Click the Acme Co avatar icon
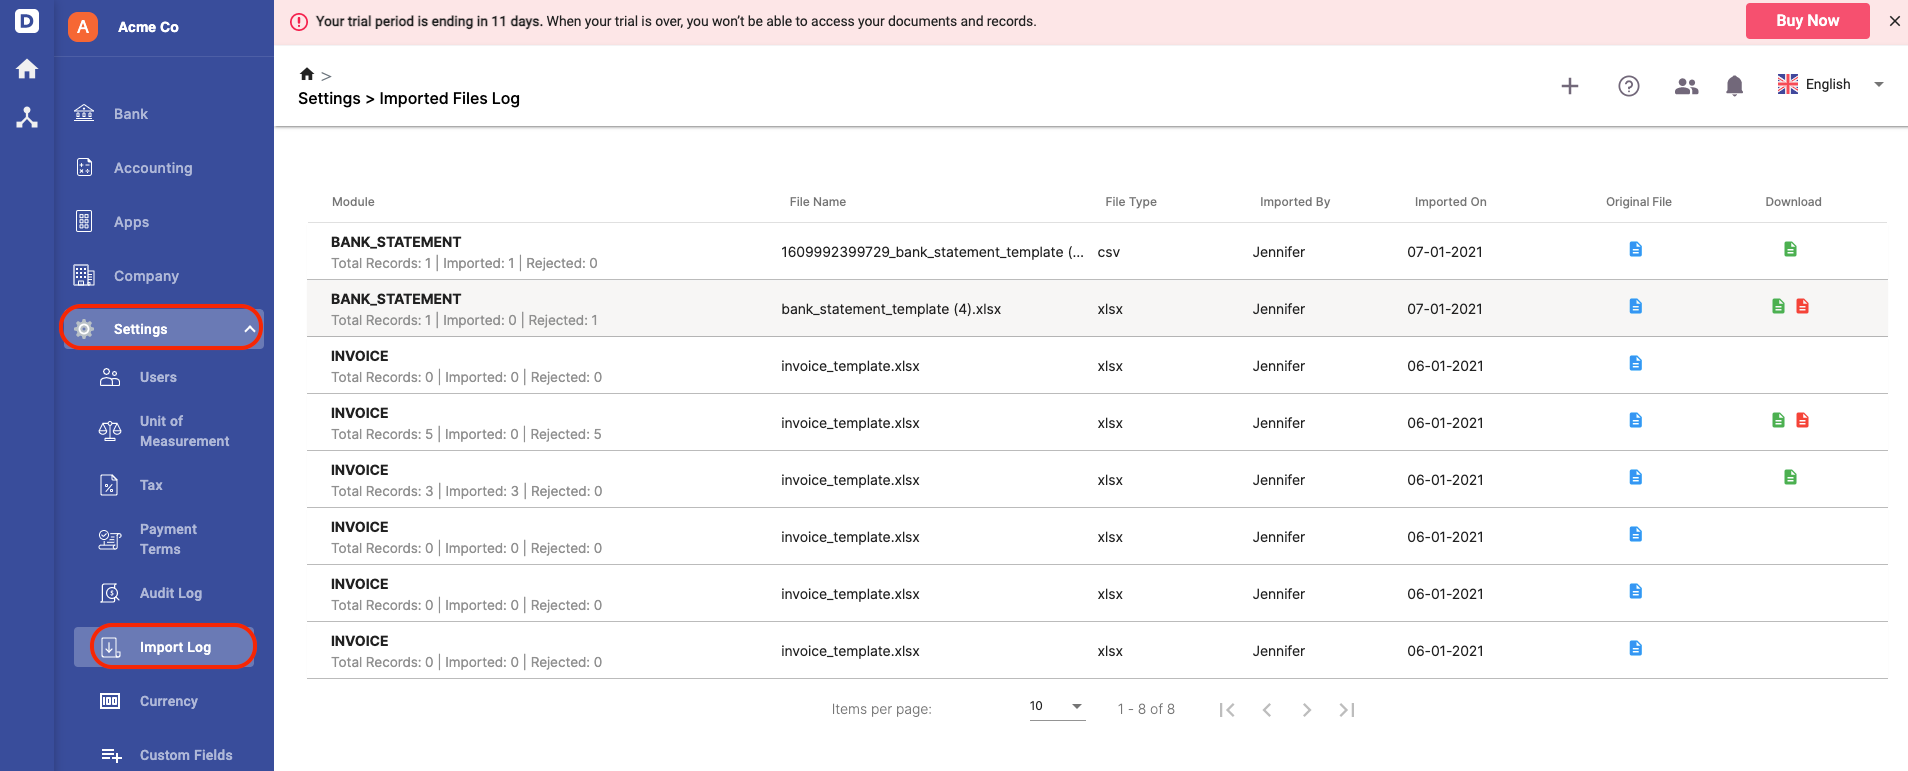This screenshot has width=1908, height=771. coord(83,27)
